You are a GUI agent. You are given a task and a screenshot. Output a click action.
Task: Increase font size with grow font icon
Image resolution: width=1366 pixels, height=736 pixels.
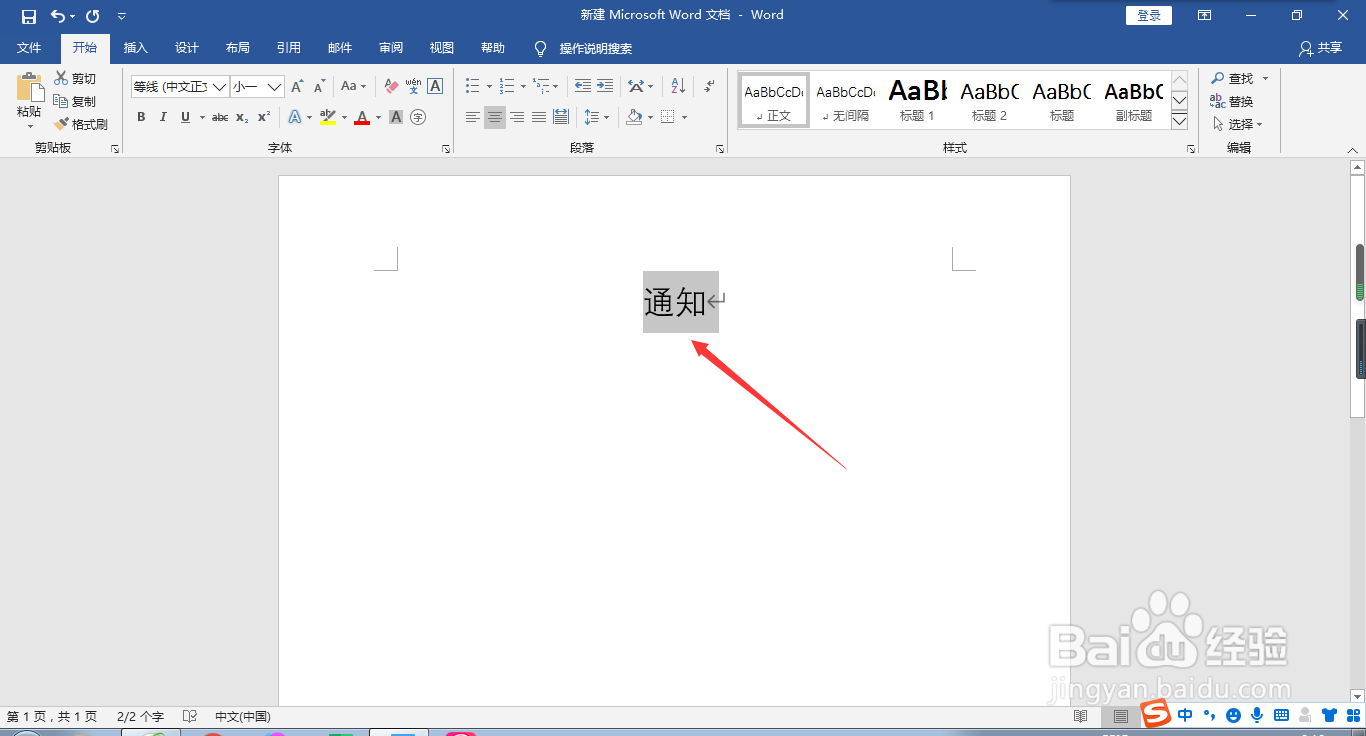[x=297, y=87]
